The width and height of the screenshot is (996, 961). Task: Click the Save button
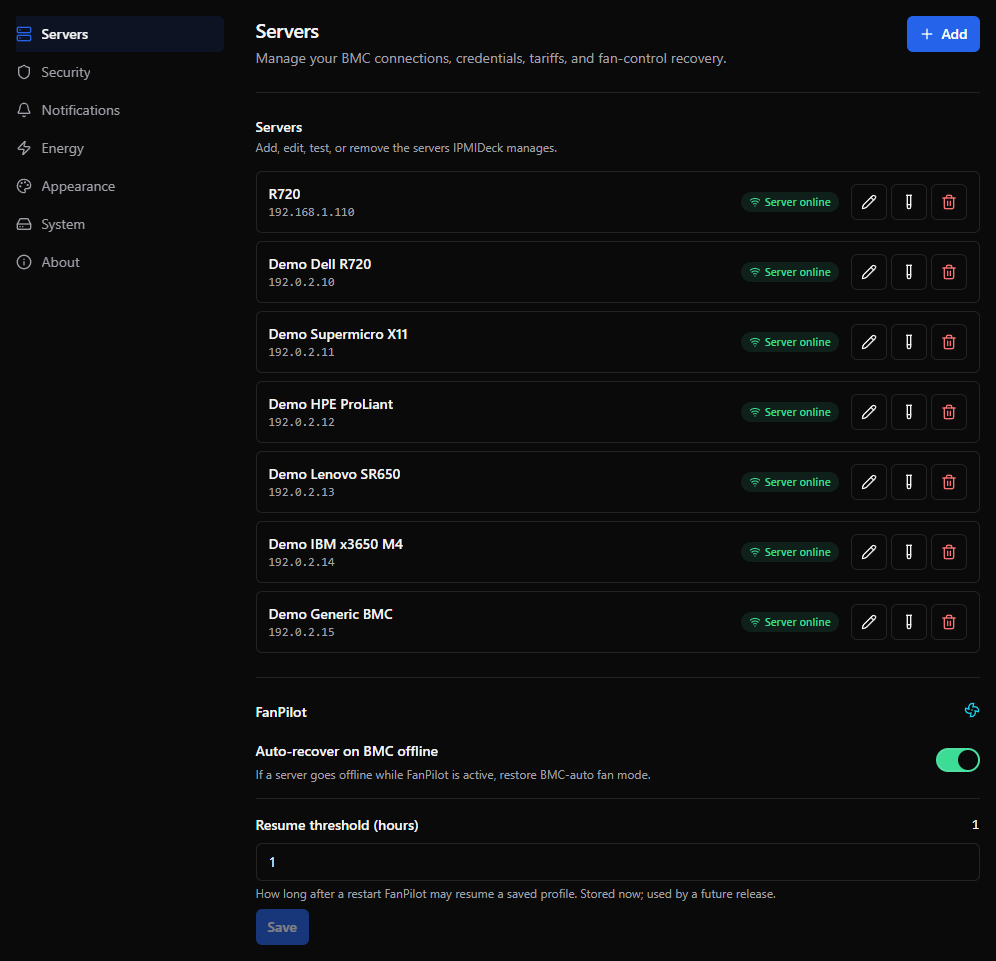(x=282, y=927)
